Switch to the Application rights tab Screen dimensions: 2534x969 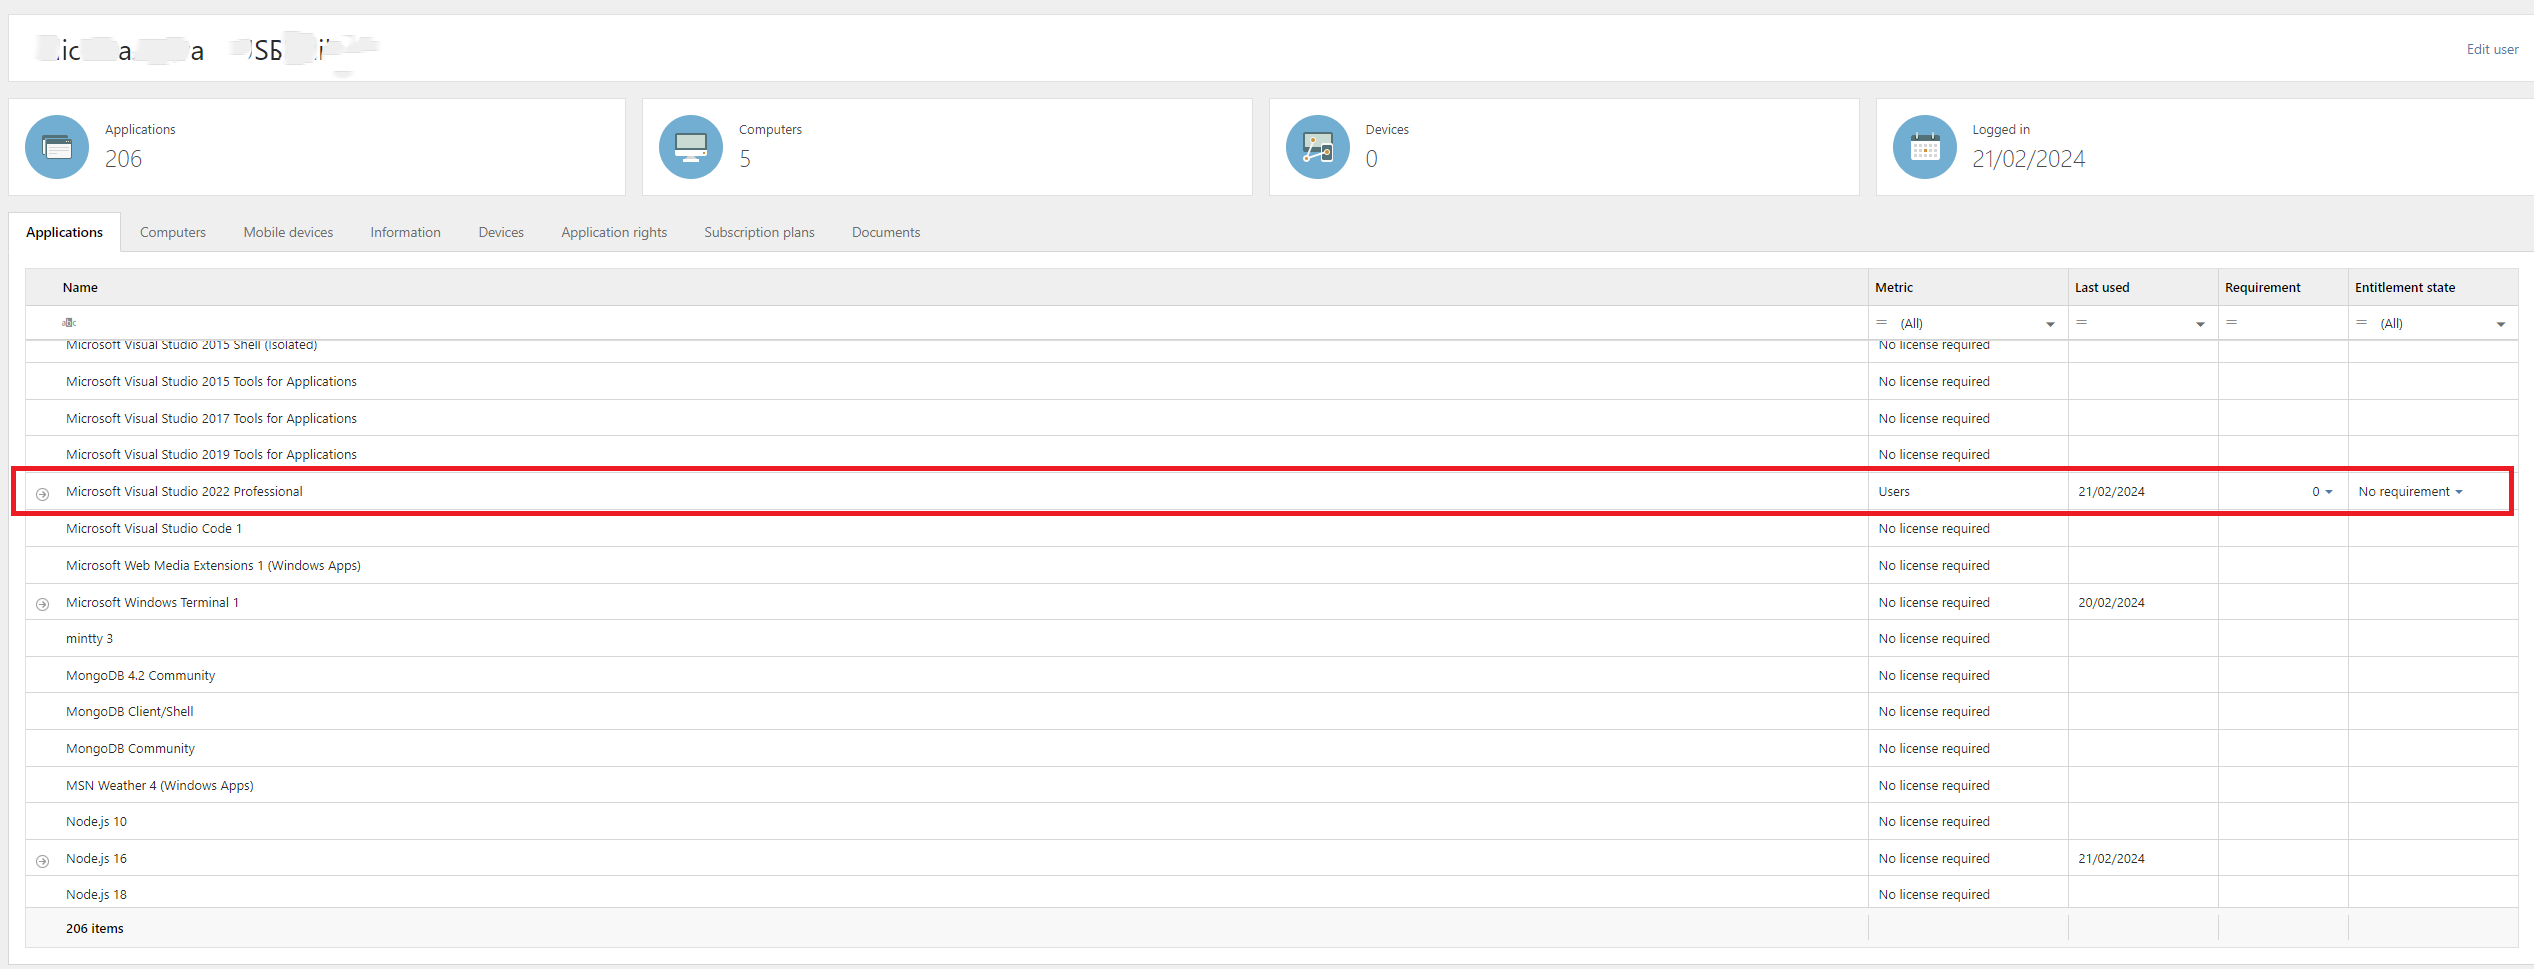tap(614, 232)
